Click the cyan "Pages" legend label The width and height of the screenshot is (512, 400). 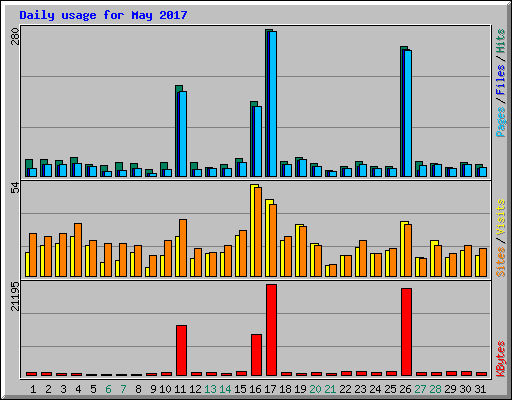tap(501, 122)
